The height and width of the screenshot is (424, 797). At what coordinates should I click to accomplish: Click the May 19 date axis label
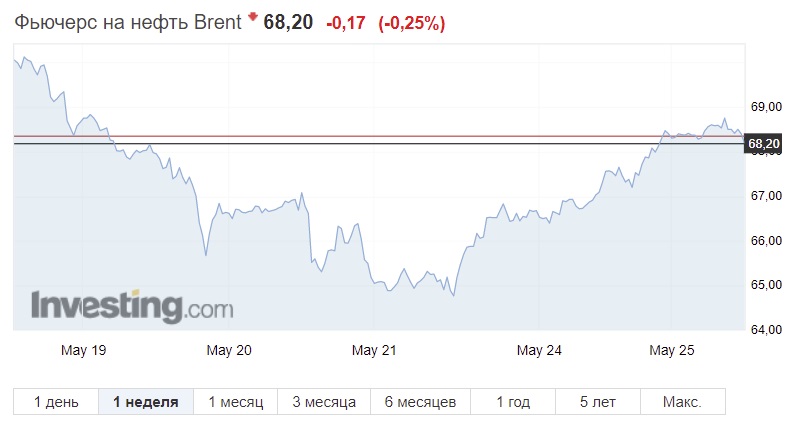point(83,350)
